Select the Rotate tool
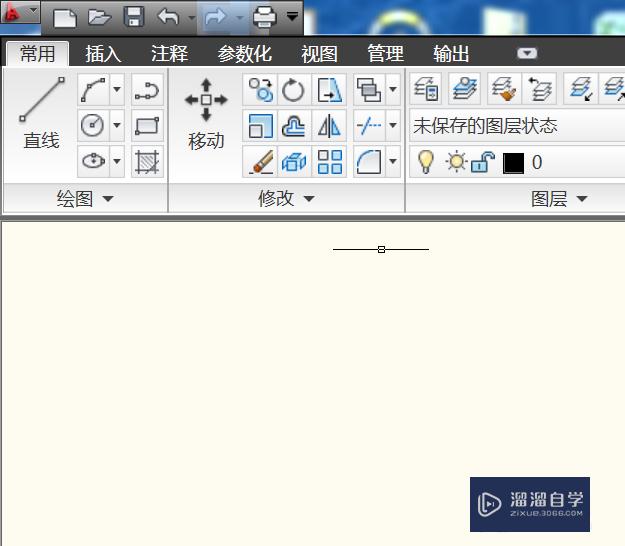The width and height of the screenshot is (625, 546). [x=294, y=90]
